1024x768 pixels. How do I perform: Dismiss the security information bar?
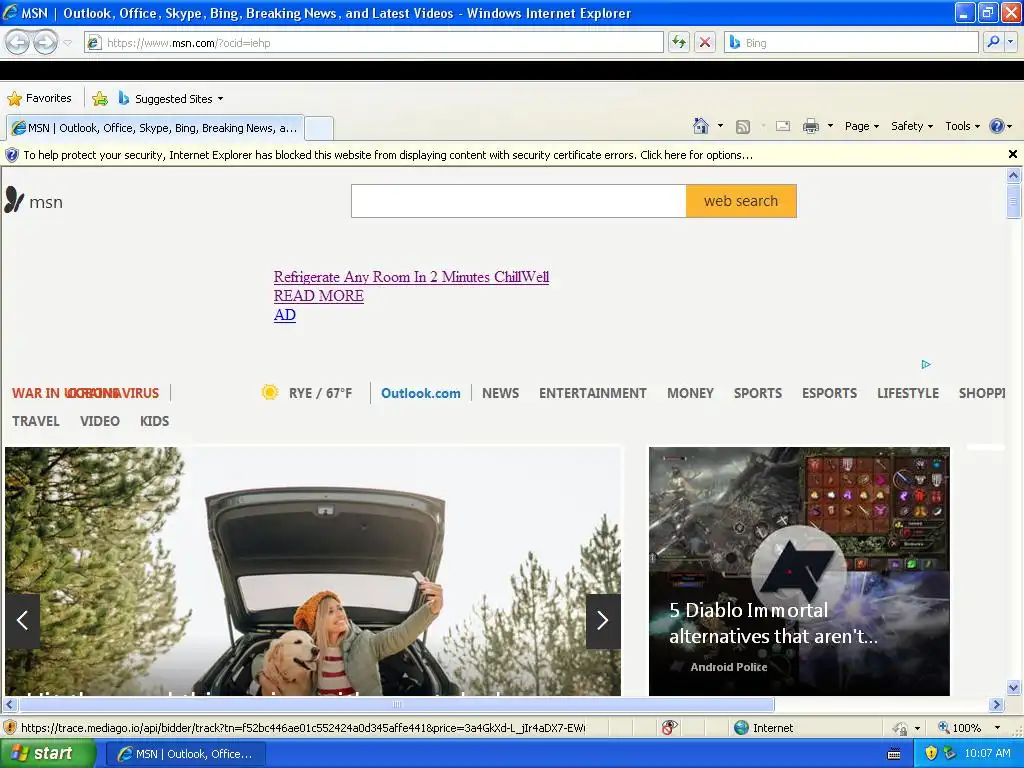1012,154
